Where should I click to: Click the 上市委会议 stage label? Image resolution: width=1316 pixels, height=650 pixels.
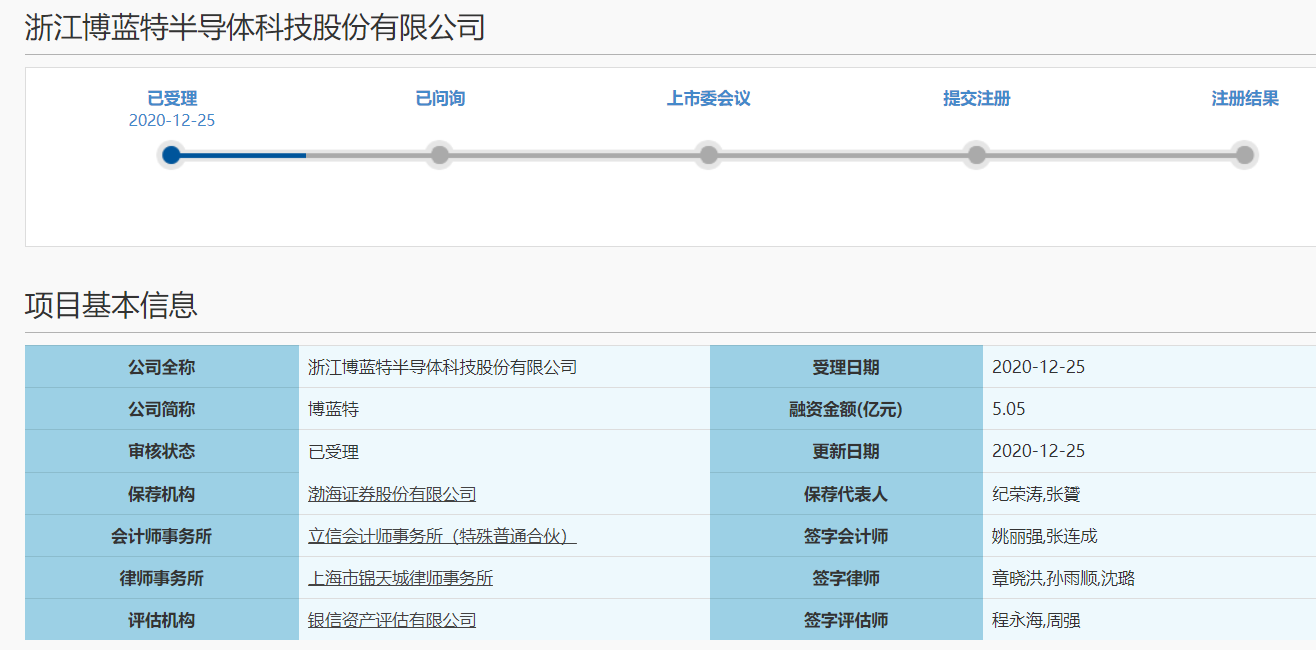pos(708,98)
